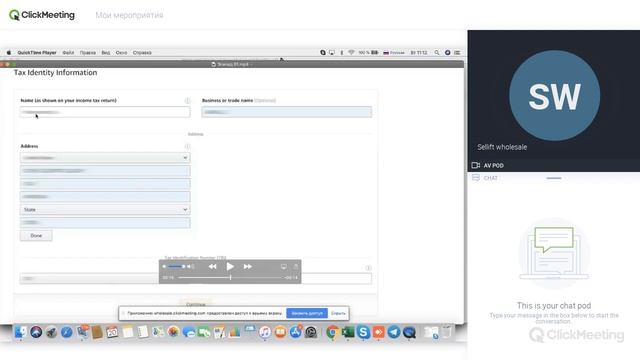
Task: Click the info icon beside Address
Action: point(187,146)
